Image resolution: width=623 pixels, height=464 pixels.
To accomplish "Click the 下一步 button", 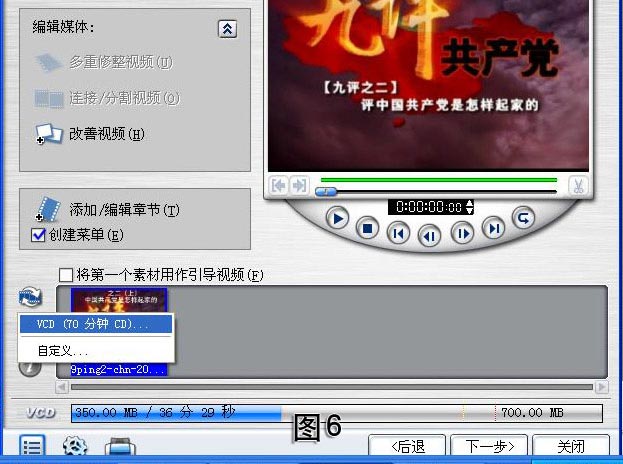I will pos(488,446).
